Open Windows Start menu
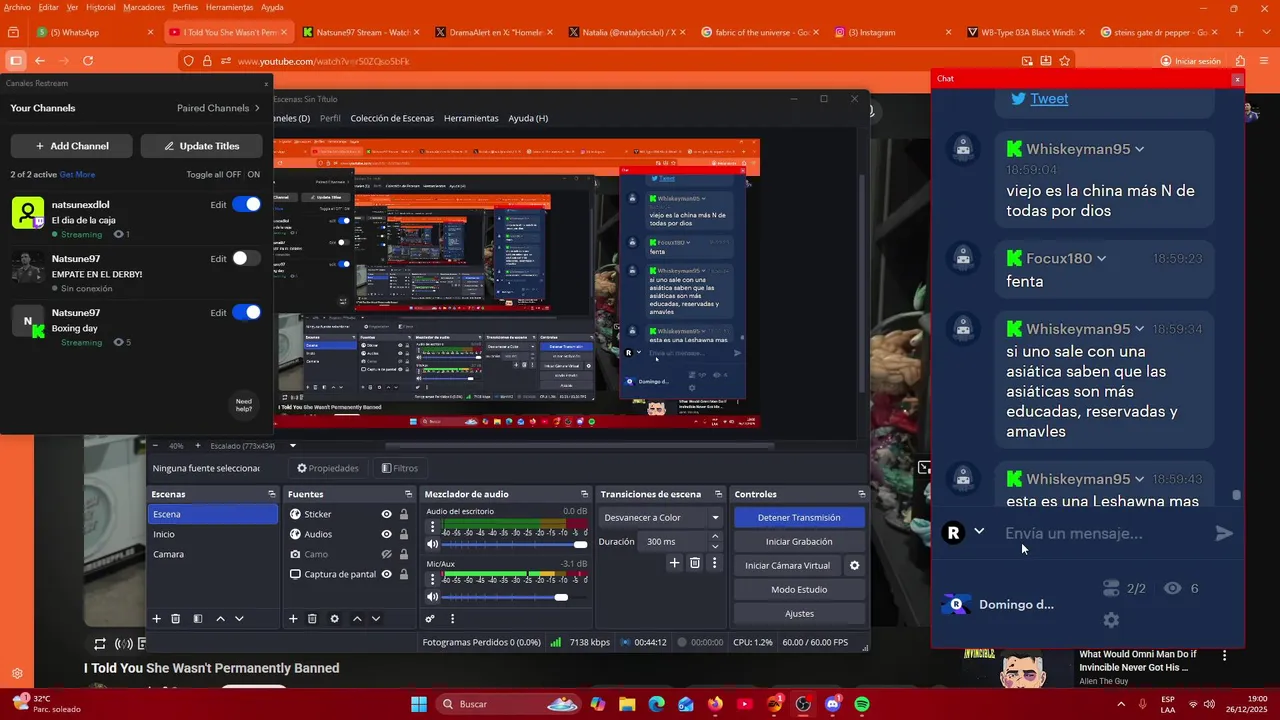The height and width of the screenshot is (720, 1280). click(419, 704)
